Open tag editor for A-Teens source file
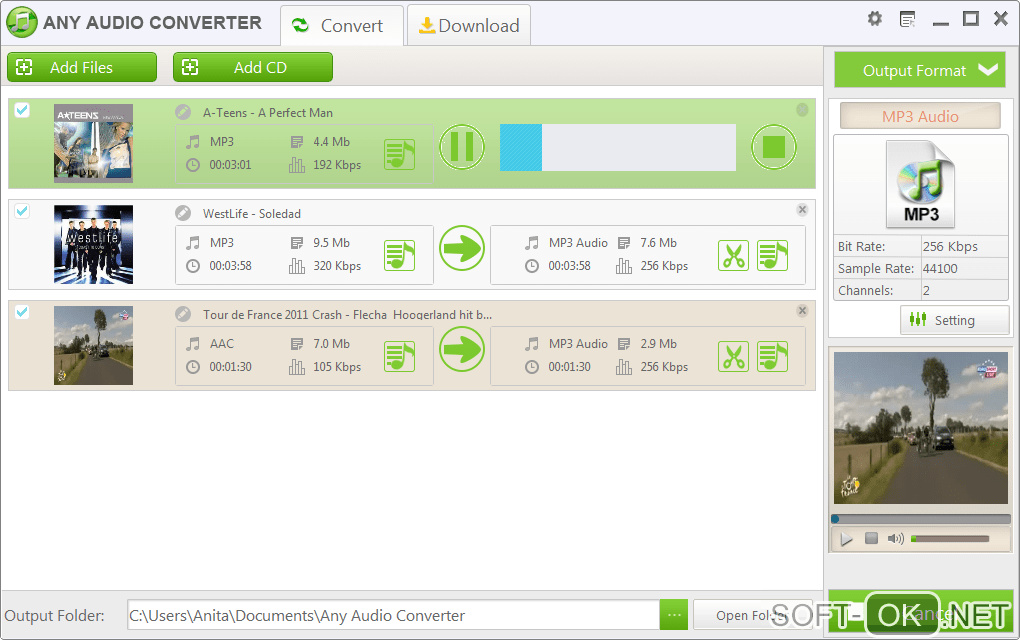 tap(399, 154)
